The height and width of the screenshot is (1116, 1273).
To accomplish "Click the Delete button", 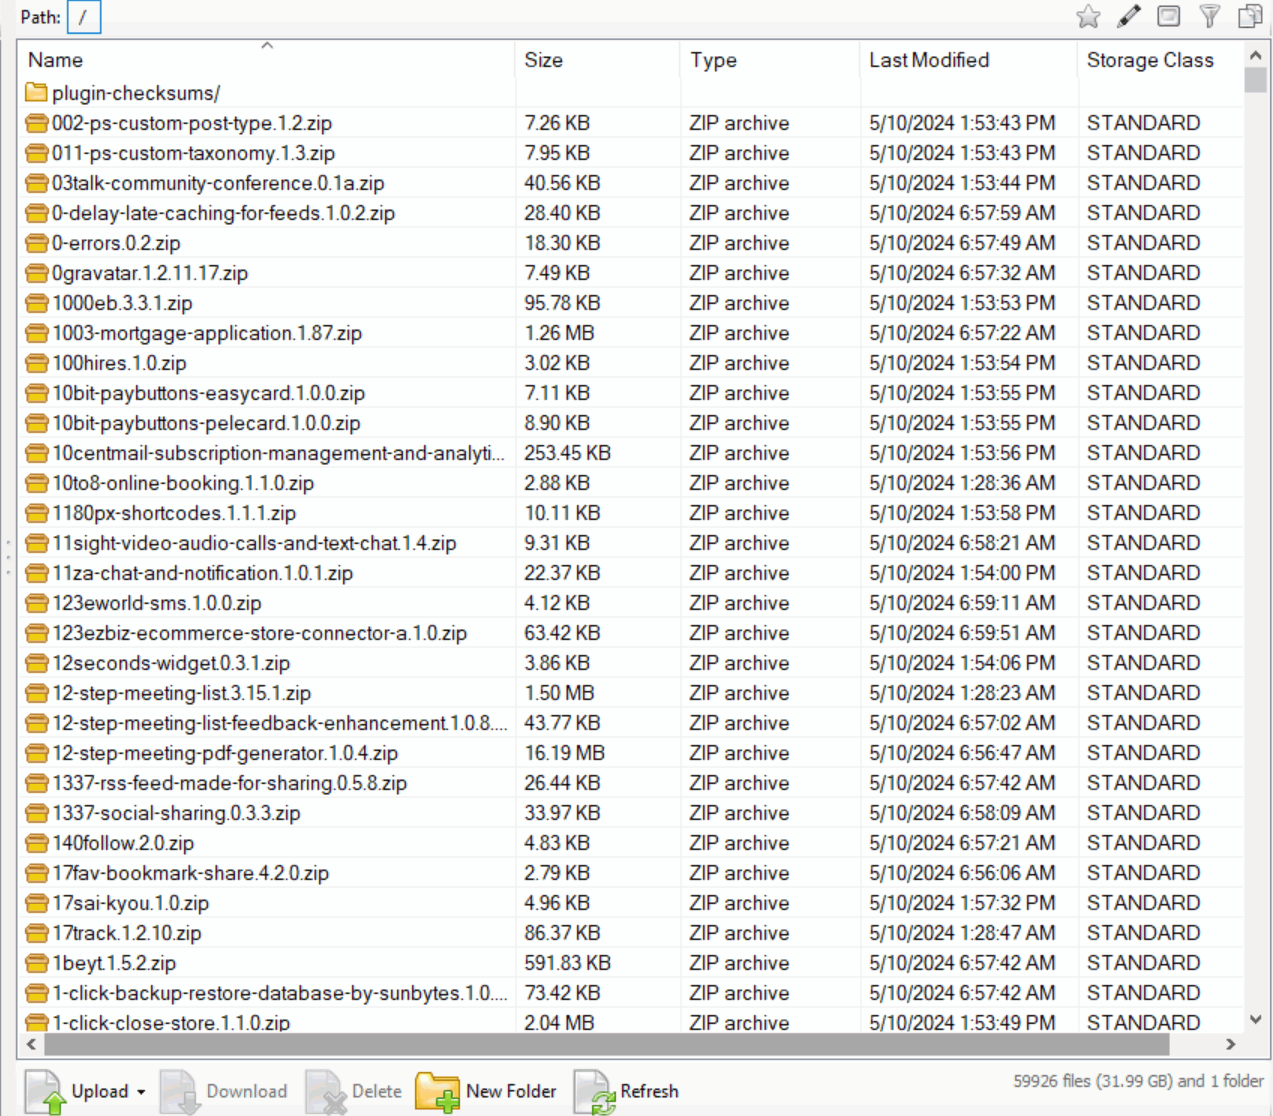I will click(x=354, y=1091).
